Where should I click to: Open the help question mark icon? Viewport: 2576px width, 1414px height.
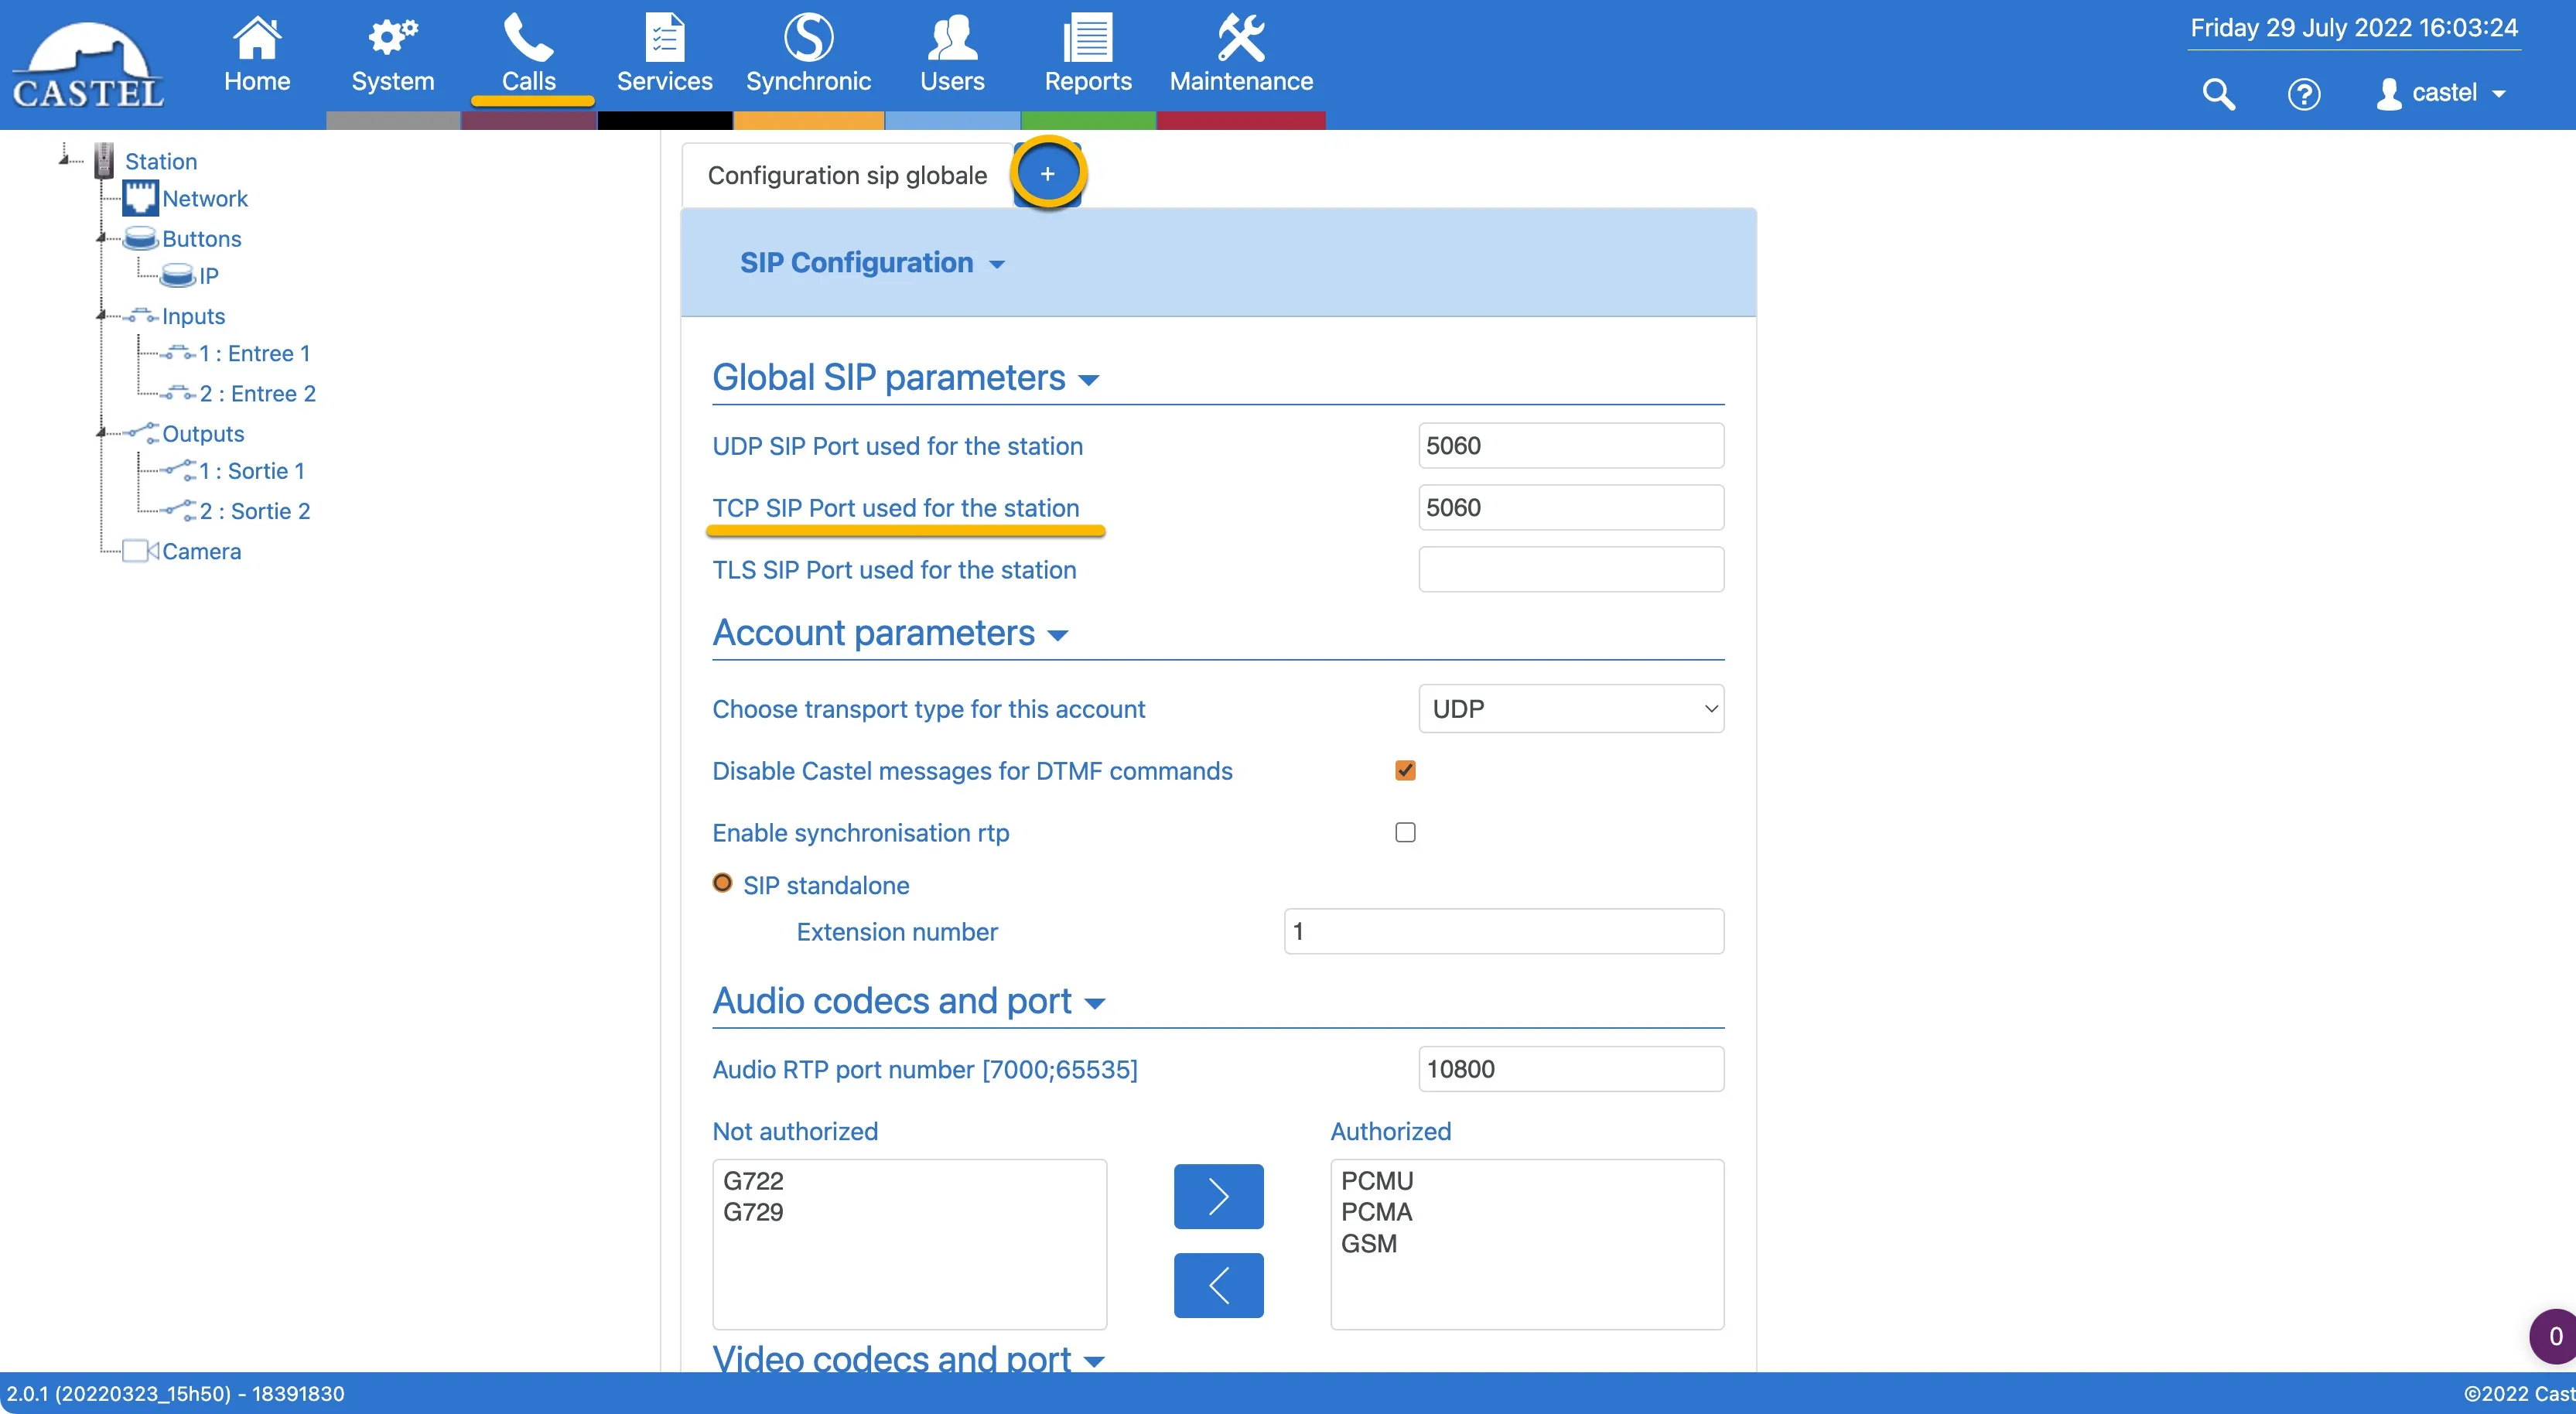[x=2304, y=94]
